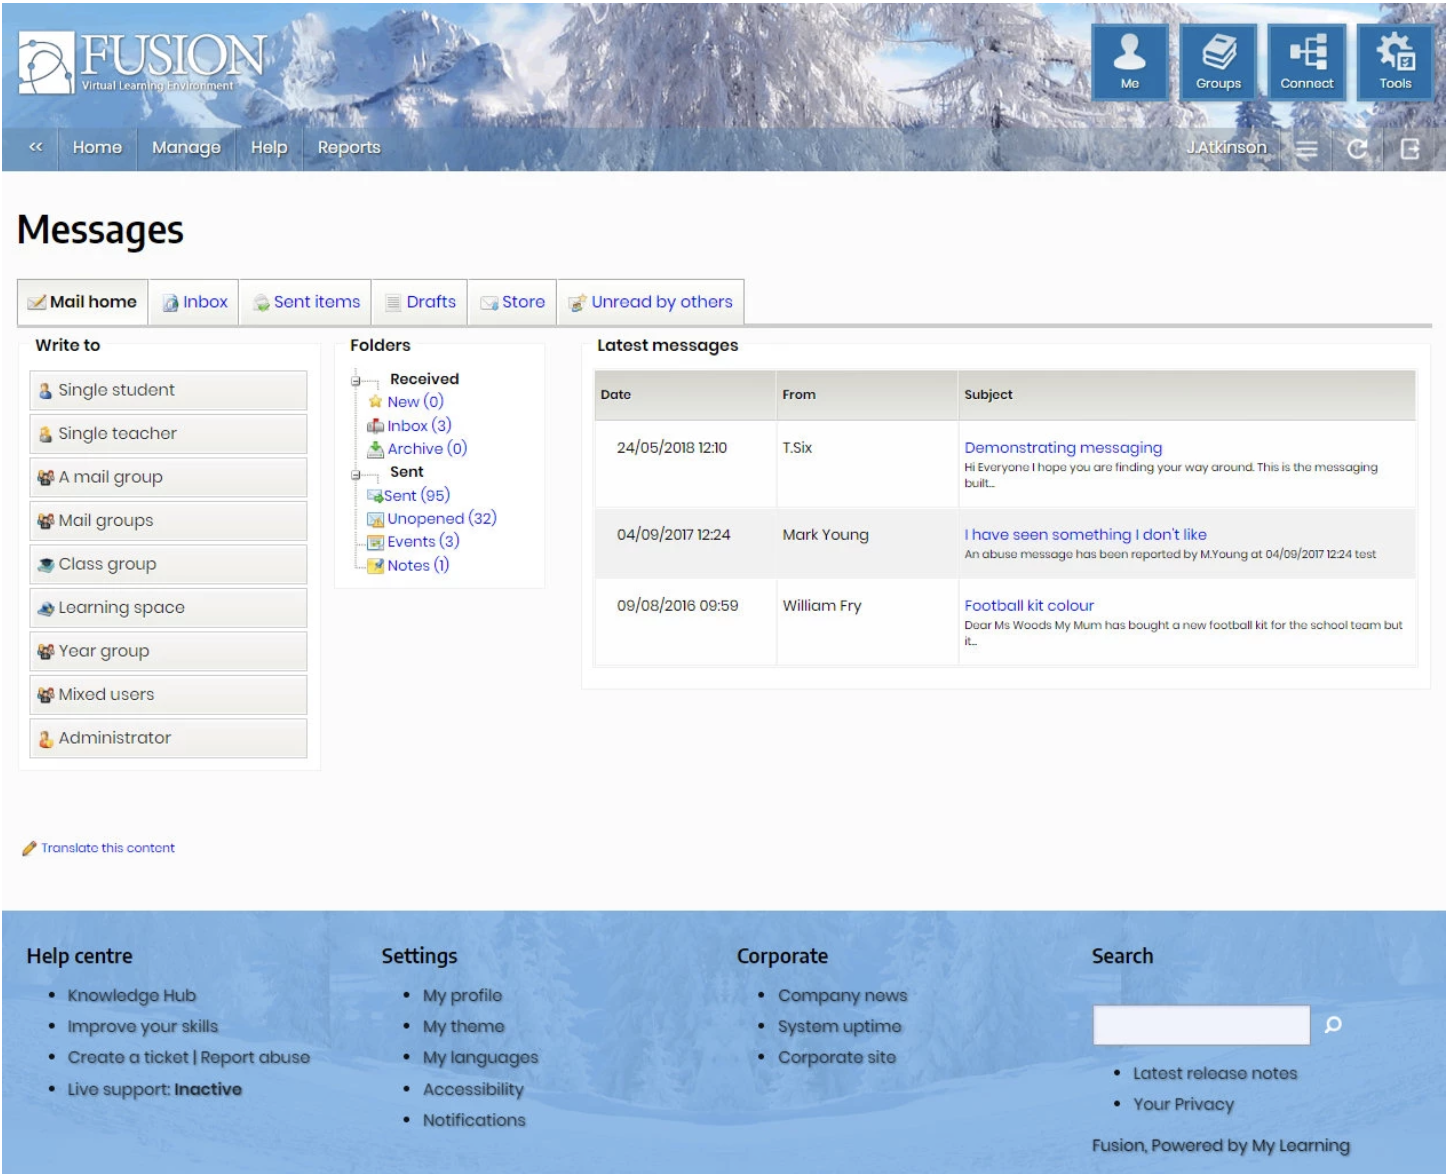This screenshot has height=1174, width=1446.
Task: Open the hamburger menu icon near J.Atkinson
Action: (1306, 149)
